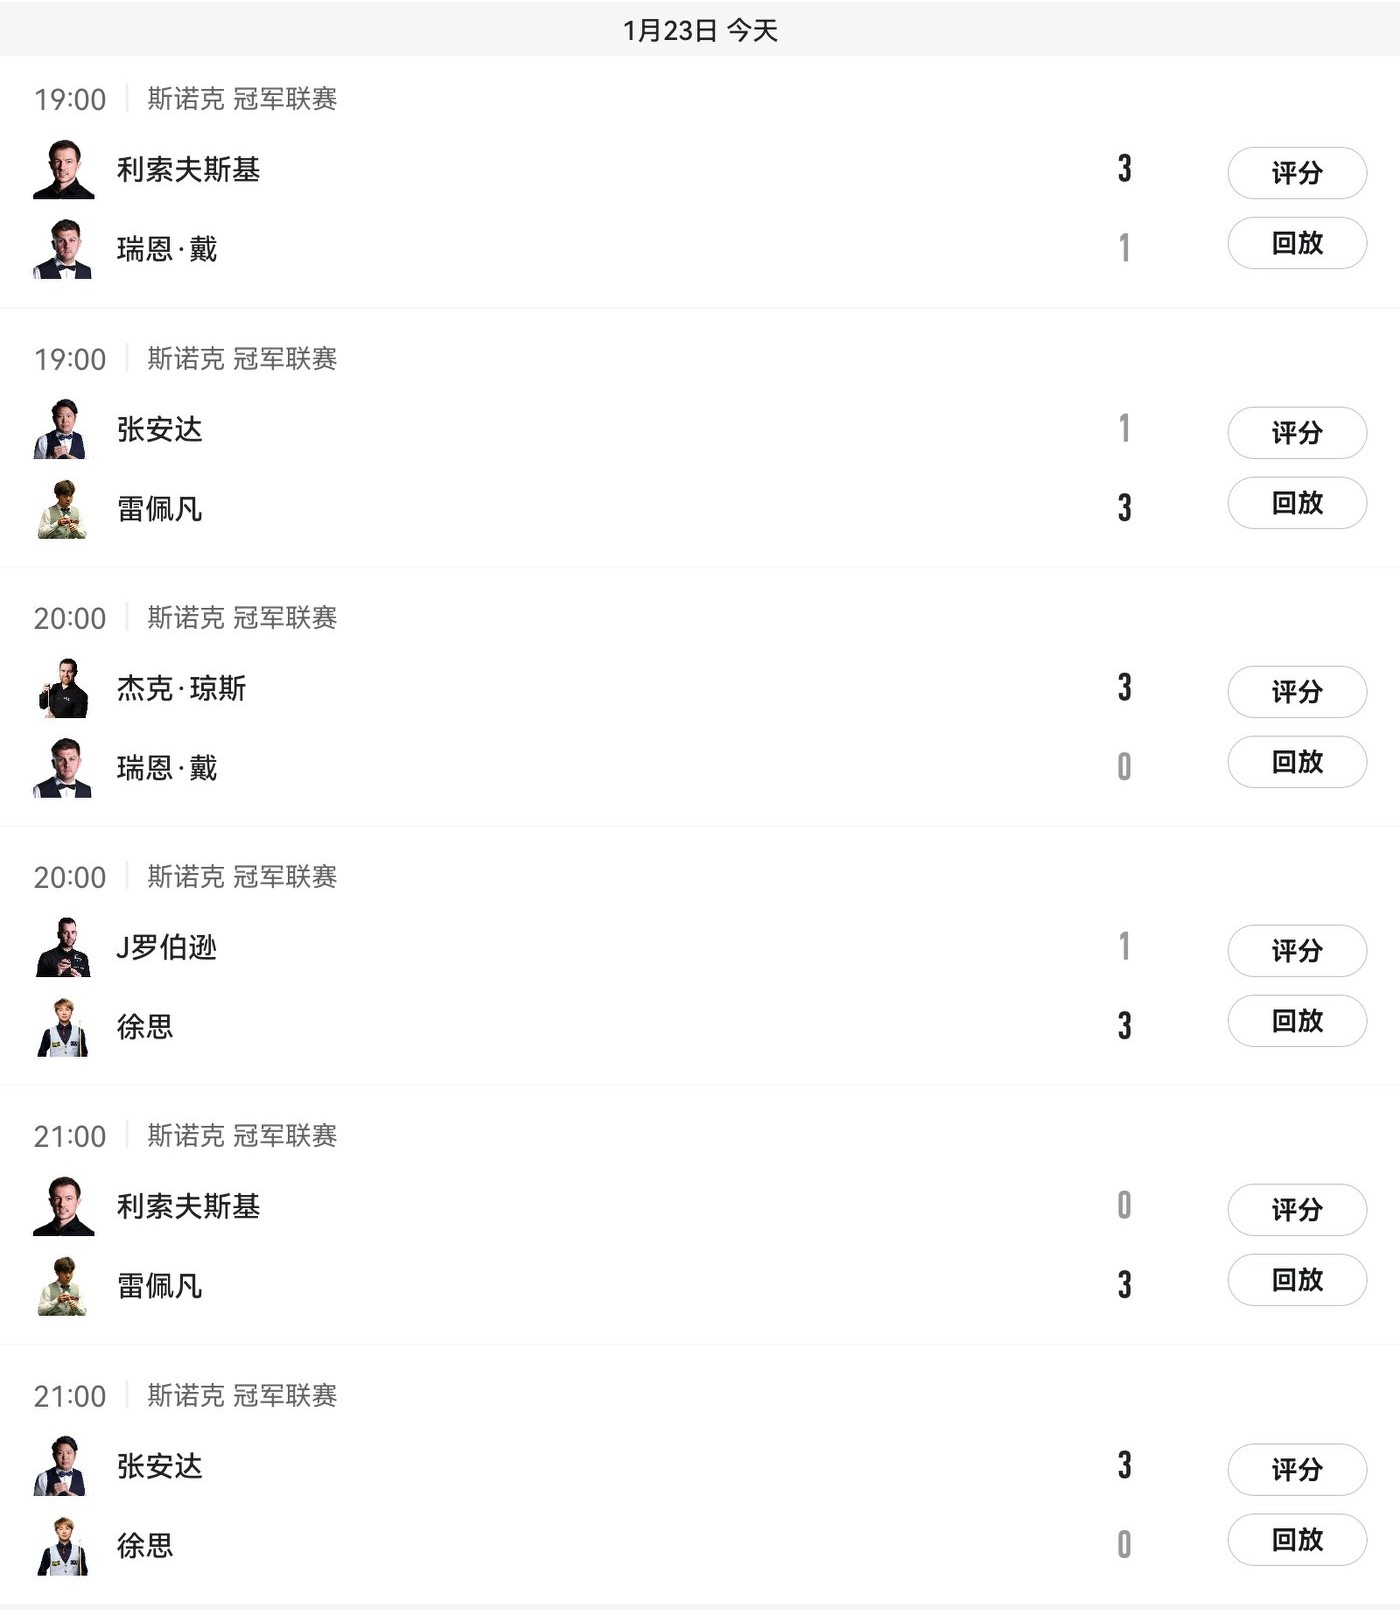Screen dimensions: 1400x1610
Task: Watch 回放 of J罗伯逊 vs 徐思
Action: (1297, 1021)
